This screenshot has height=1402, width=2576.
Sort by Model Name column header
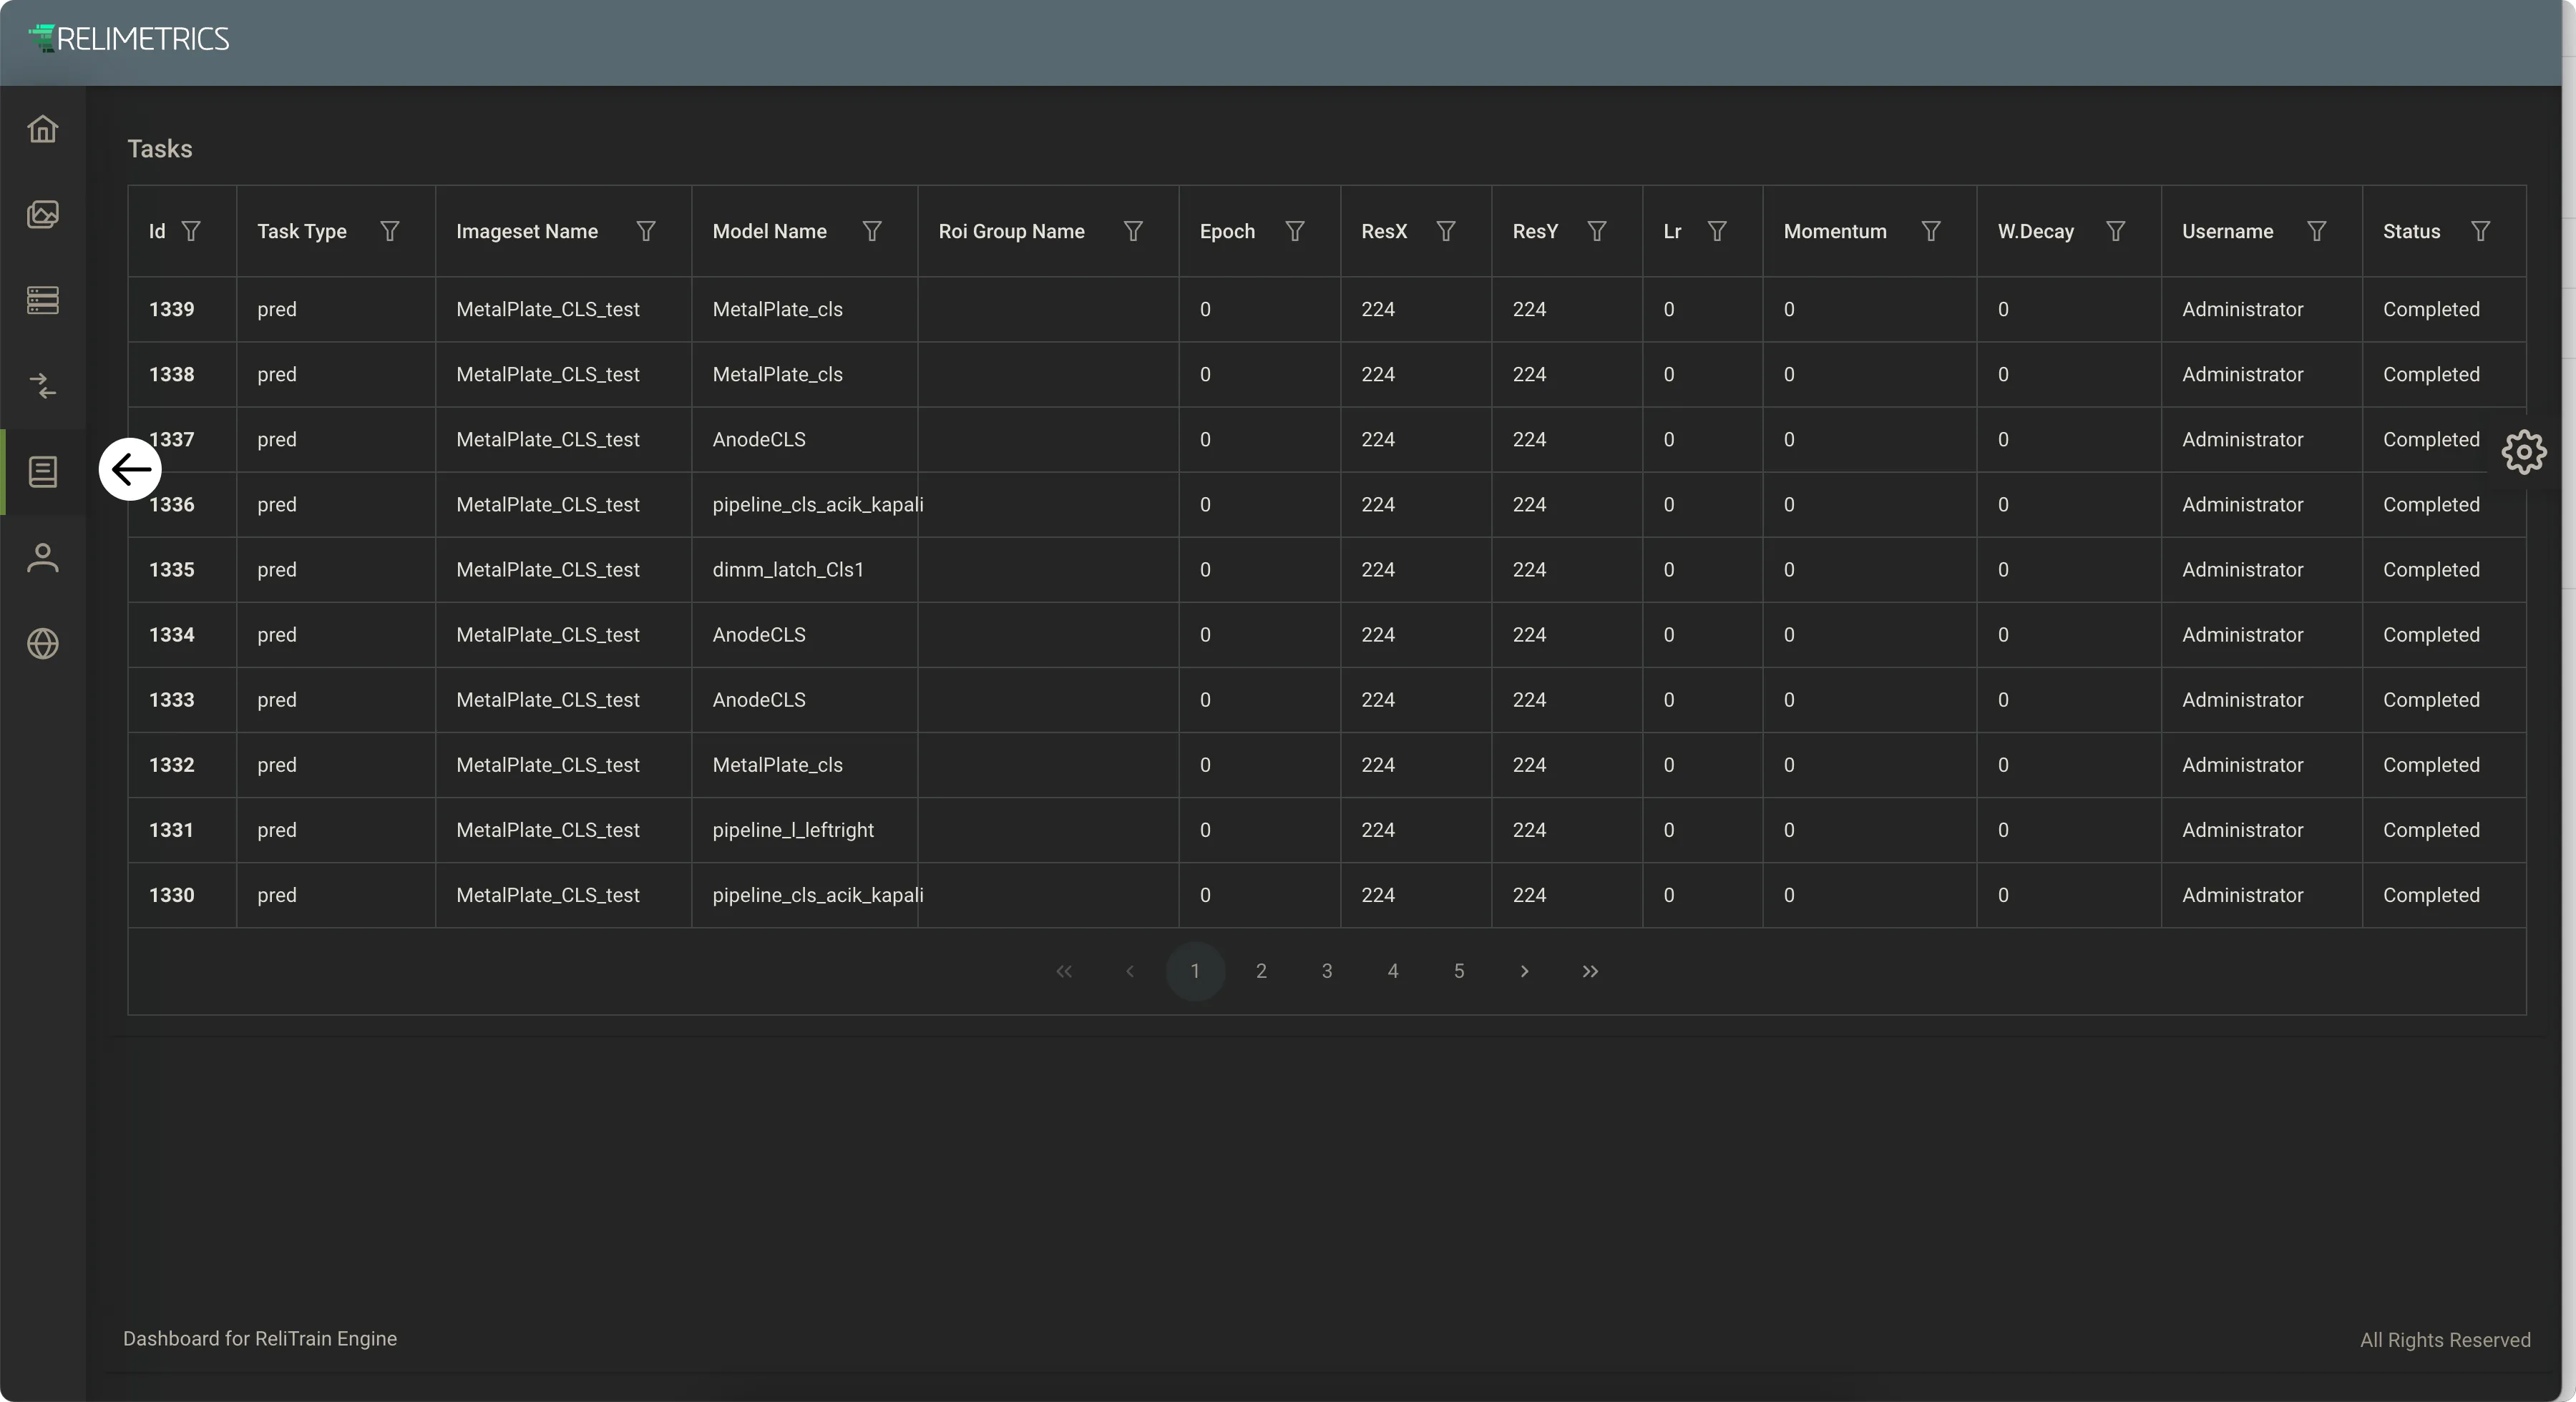770,231
